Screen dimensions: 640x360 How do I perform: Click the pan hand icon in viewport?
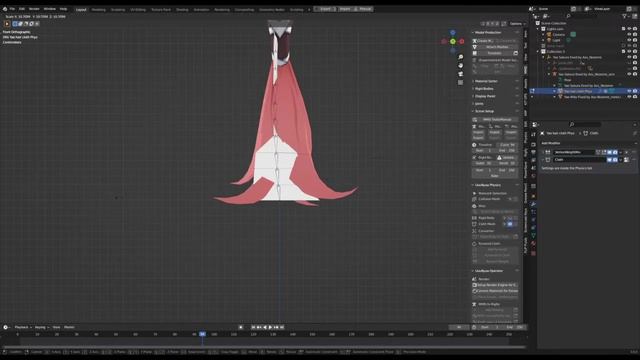460,65
